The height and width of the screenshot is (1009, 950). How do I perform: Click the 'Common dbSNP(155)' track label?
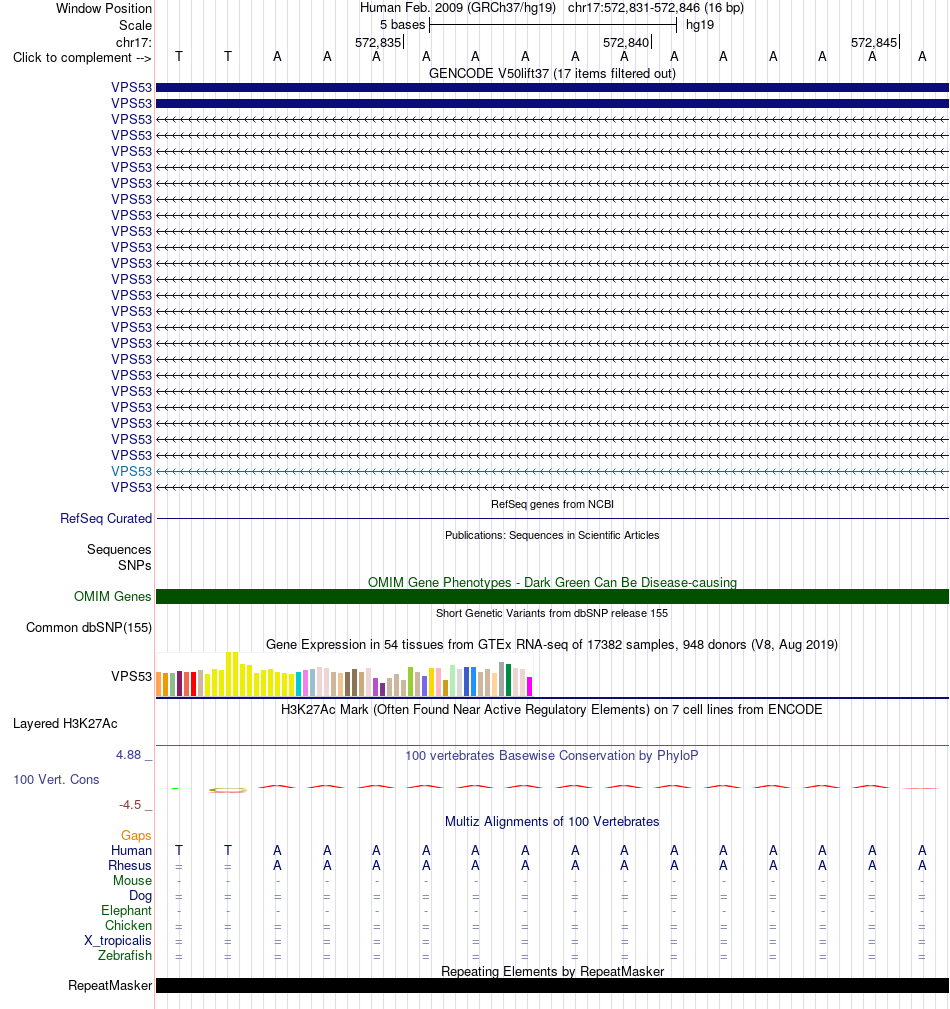tap(89, 627)
